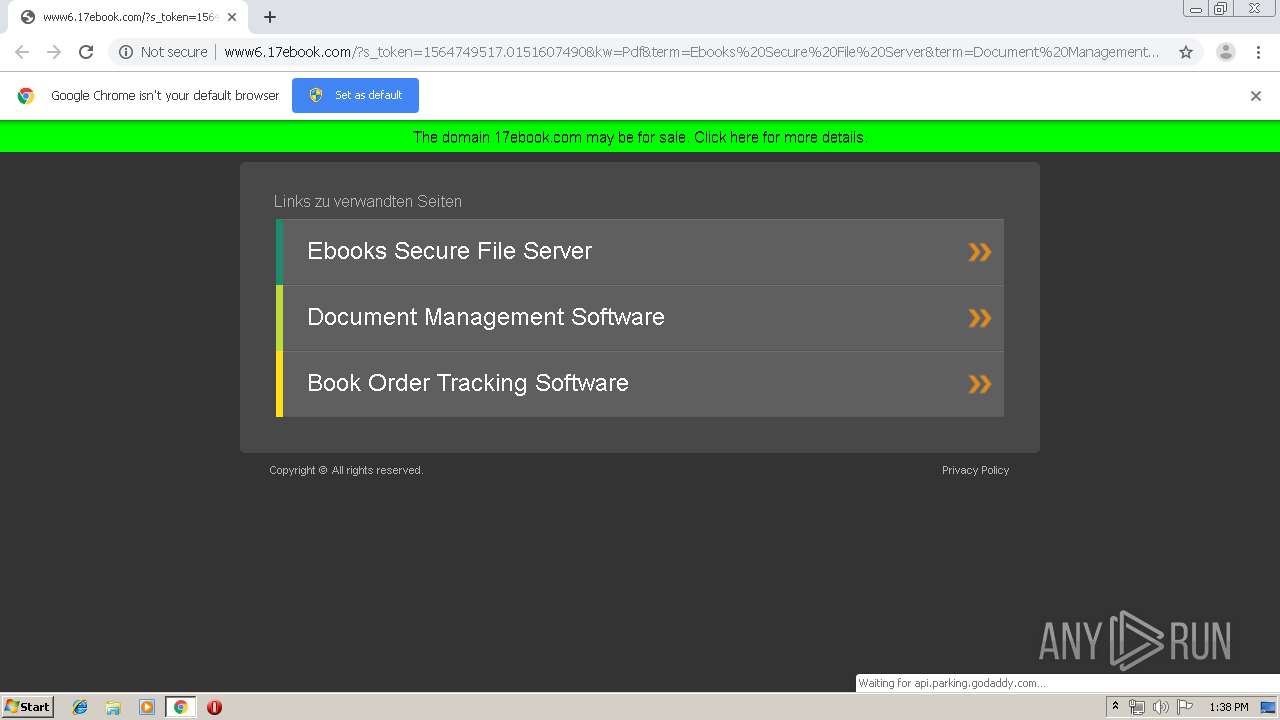
Task: Click arrows next to Document Management Software
Action: click(980, 318)
